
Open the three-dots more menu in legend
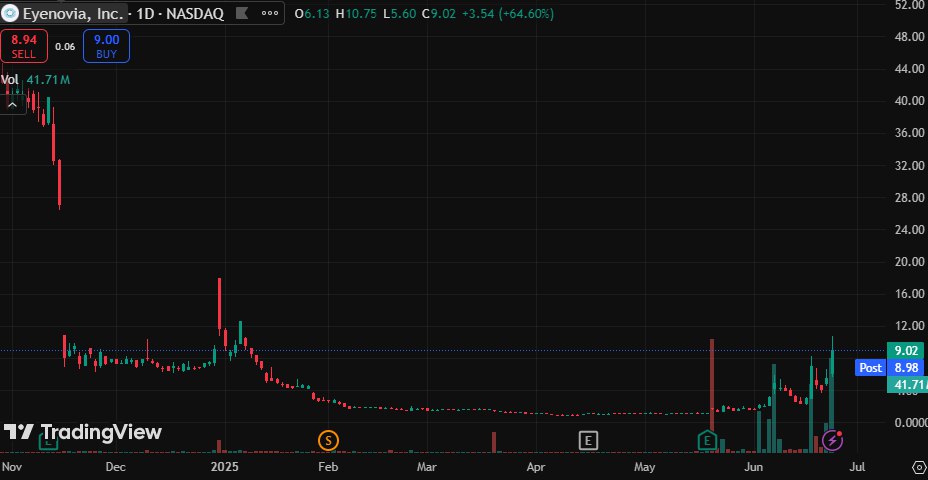(269, 13)
